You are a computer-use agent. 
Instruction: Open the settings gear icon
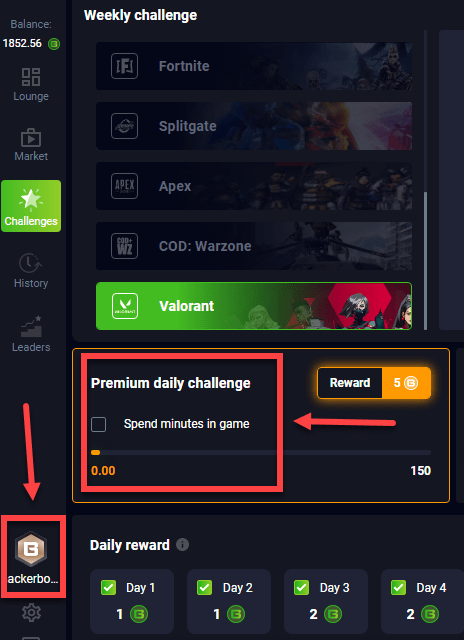[31, 613]
